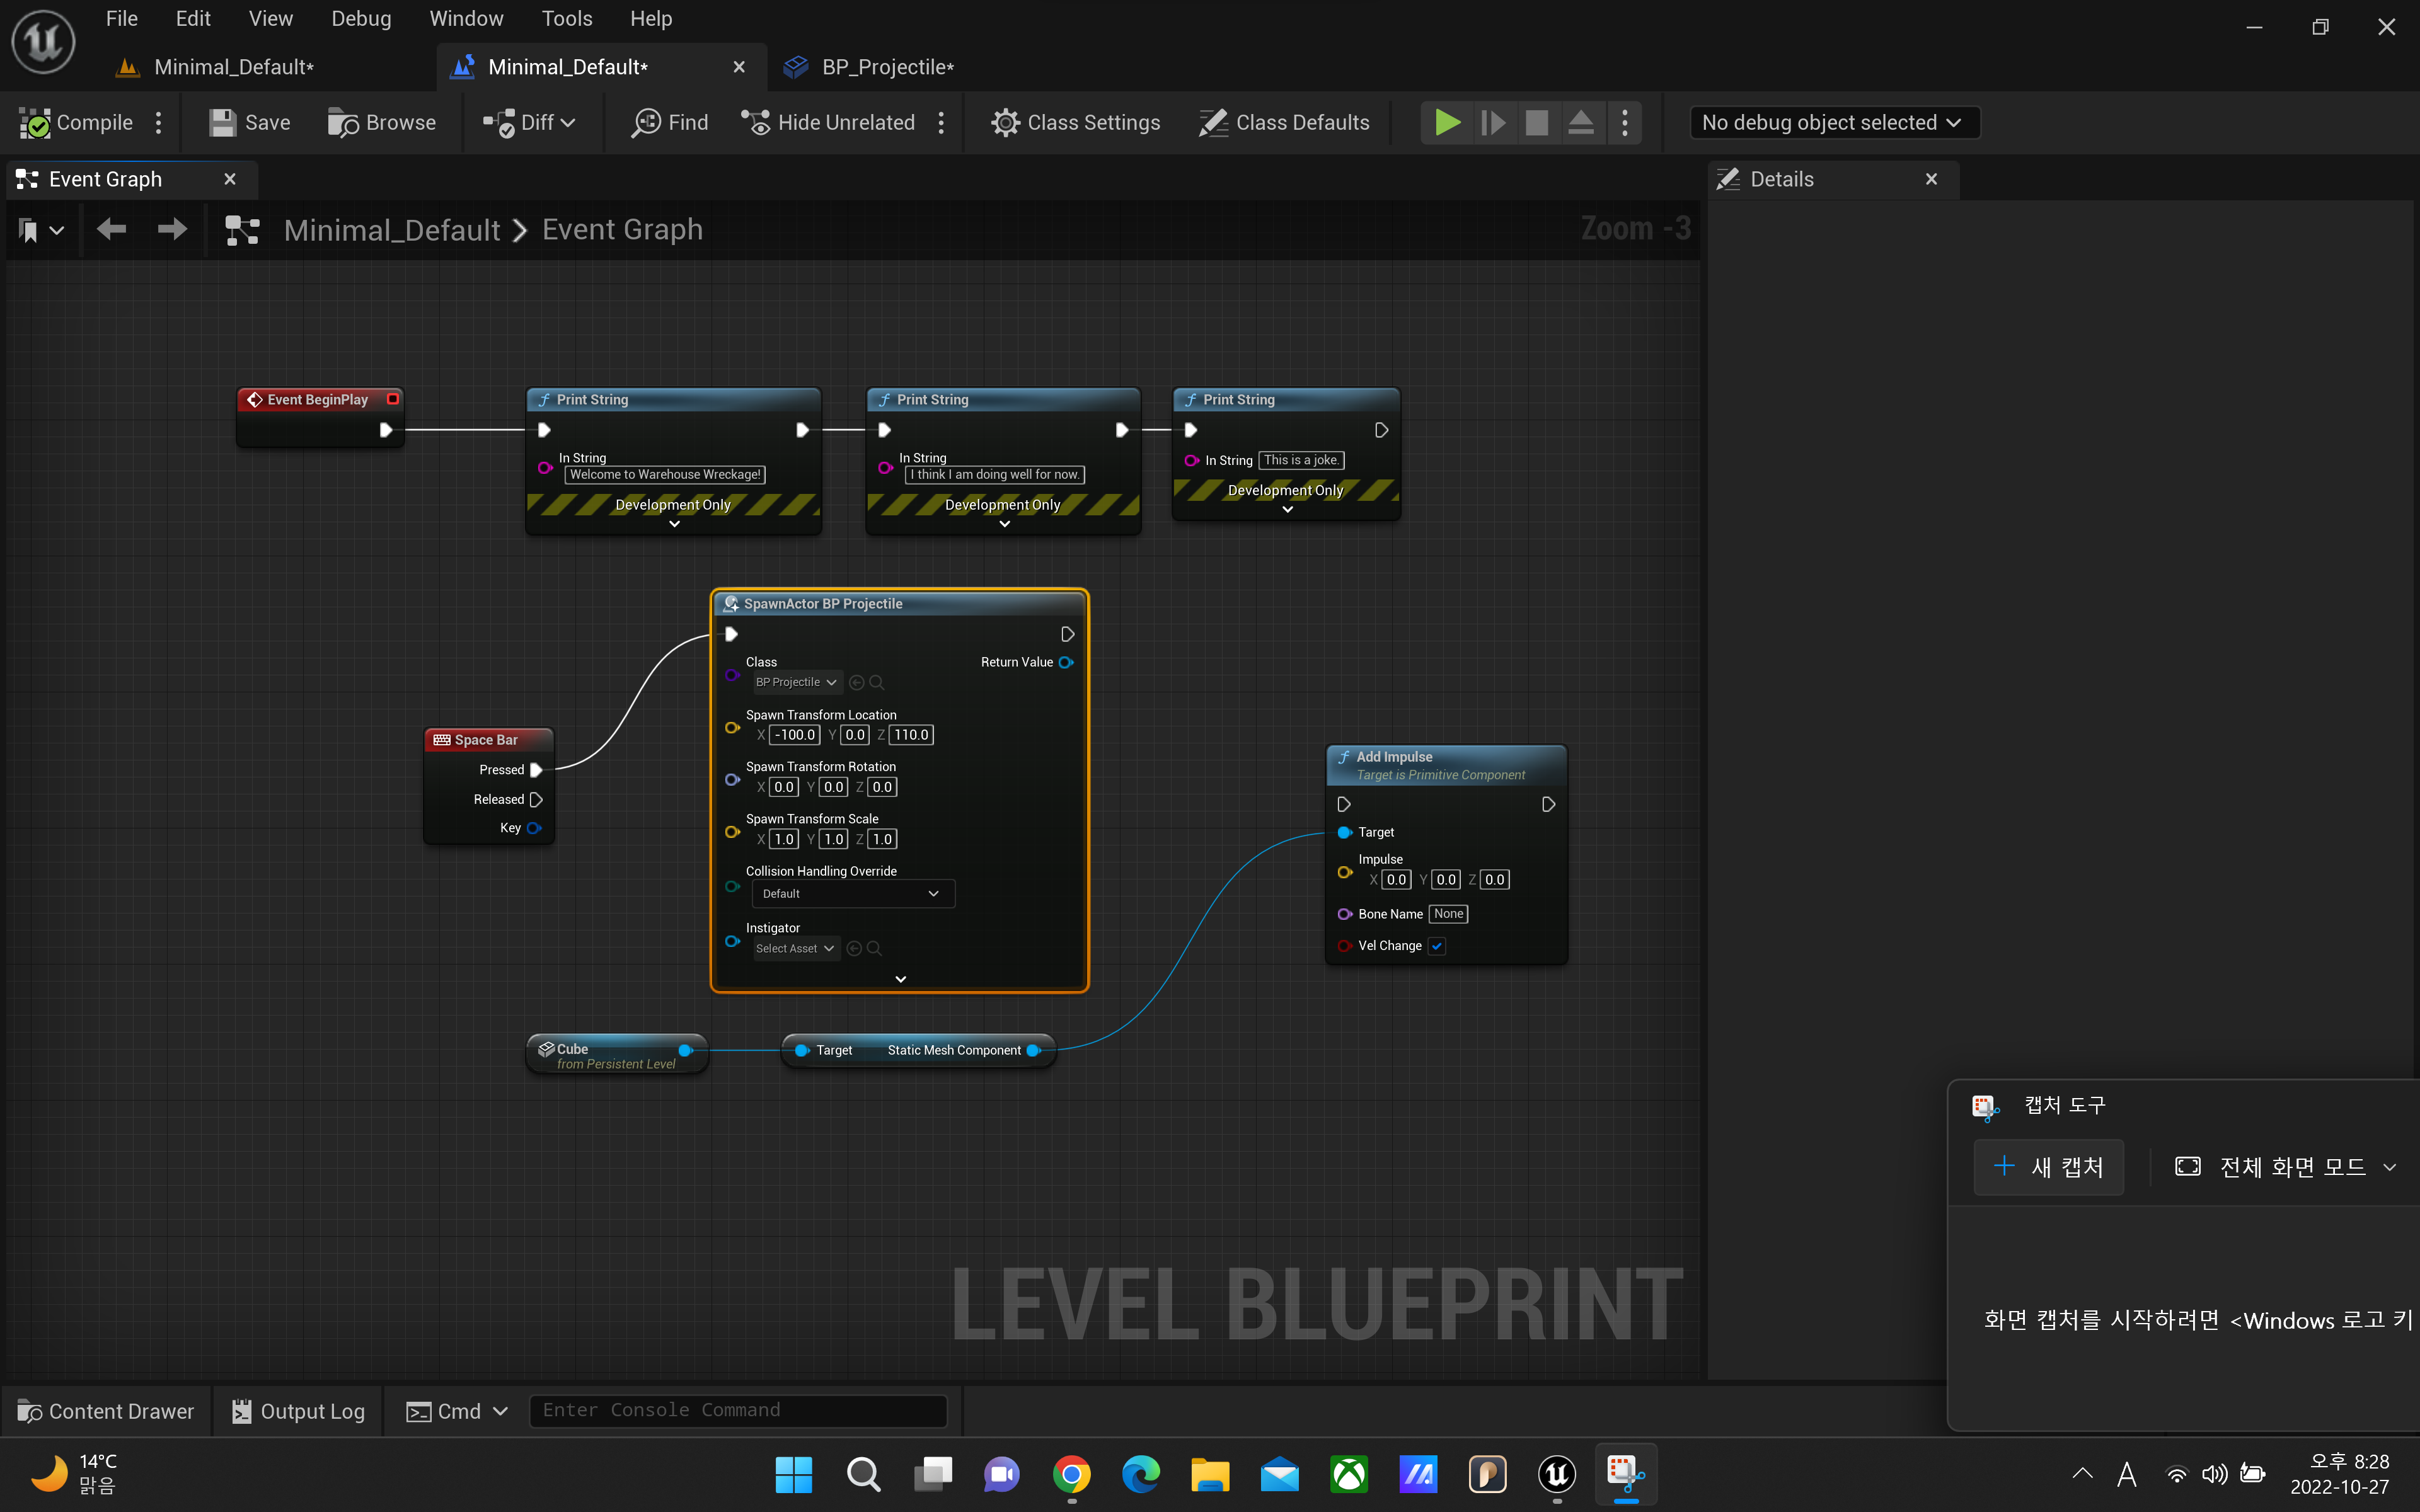Open the BP Projectile class dropdown
Viewport: 2420px width, 1512px height.
[x=796, y=681]
